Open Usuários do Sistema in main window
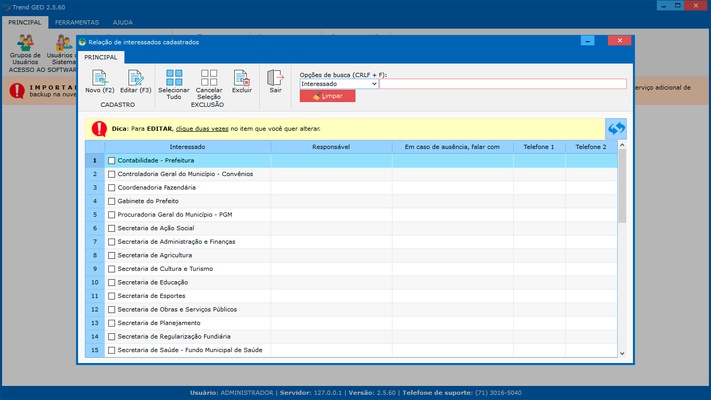 point(63,50)
